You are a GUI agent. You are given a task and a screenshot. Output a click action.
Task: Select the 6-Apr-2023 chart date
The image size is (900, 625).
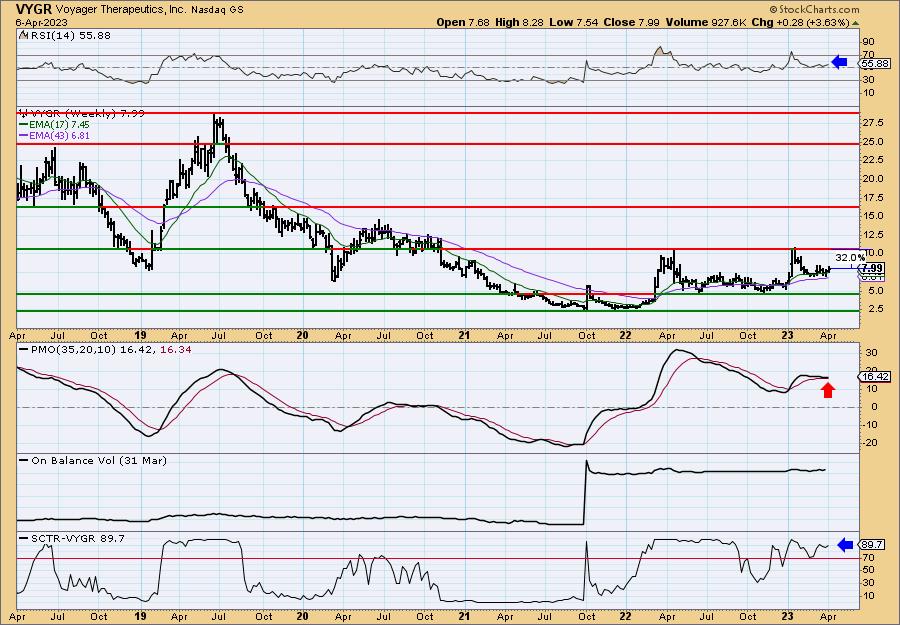tap(41, 22)
